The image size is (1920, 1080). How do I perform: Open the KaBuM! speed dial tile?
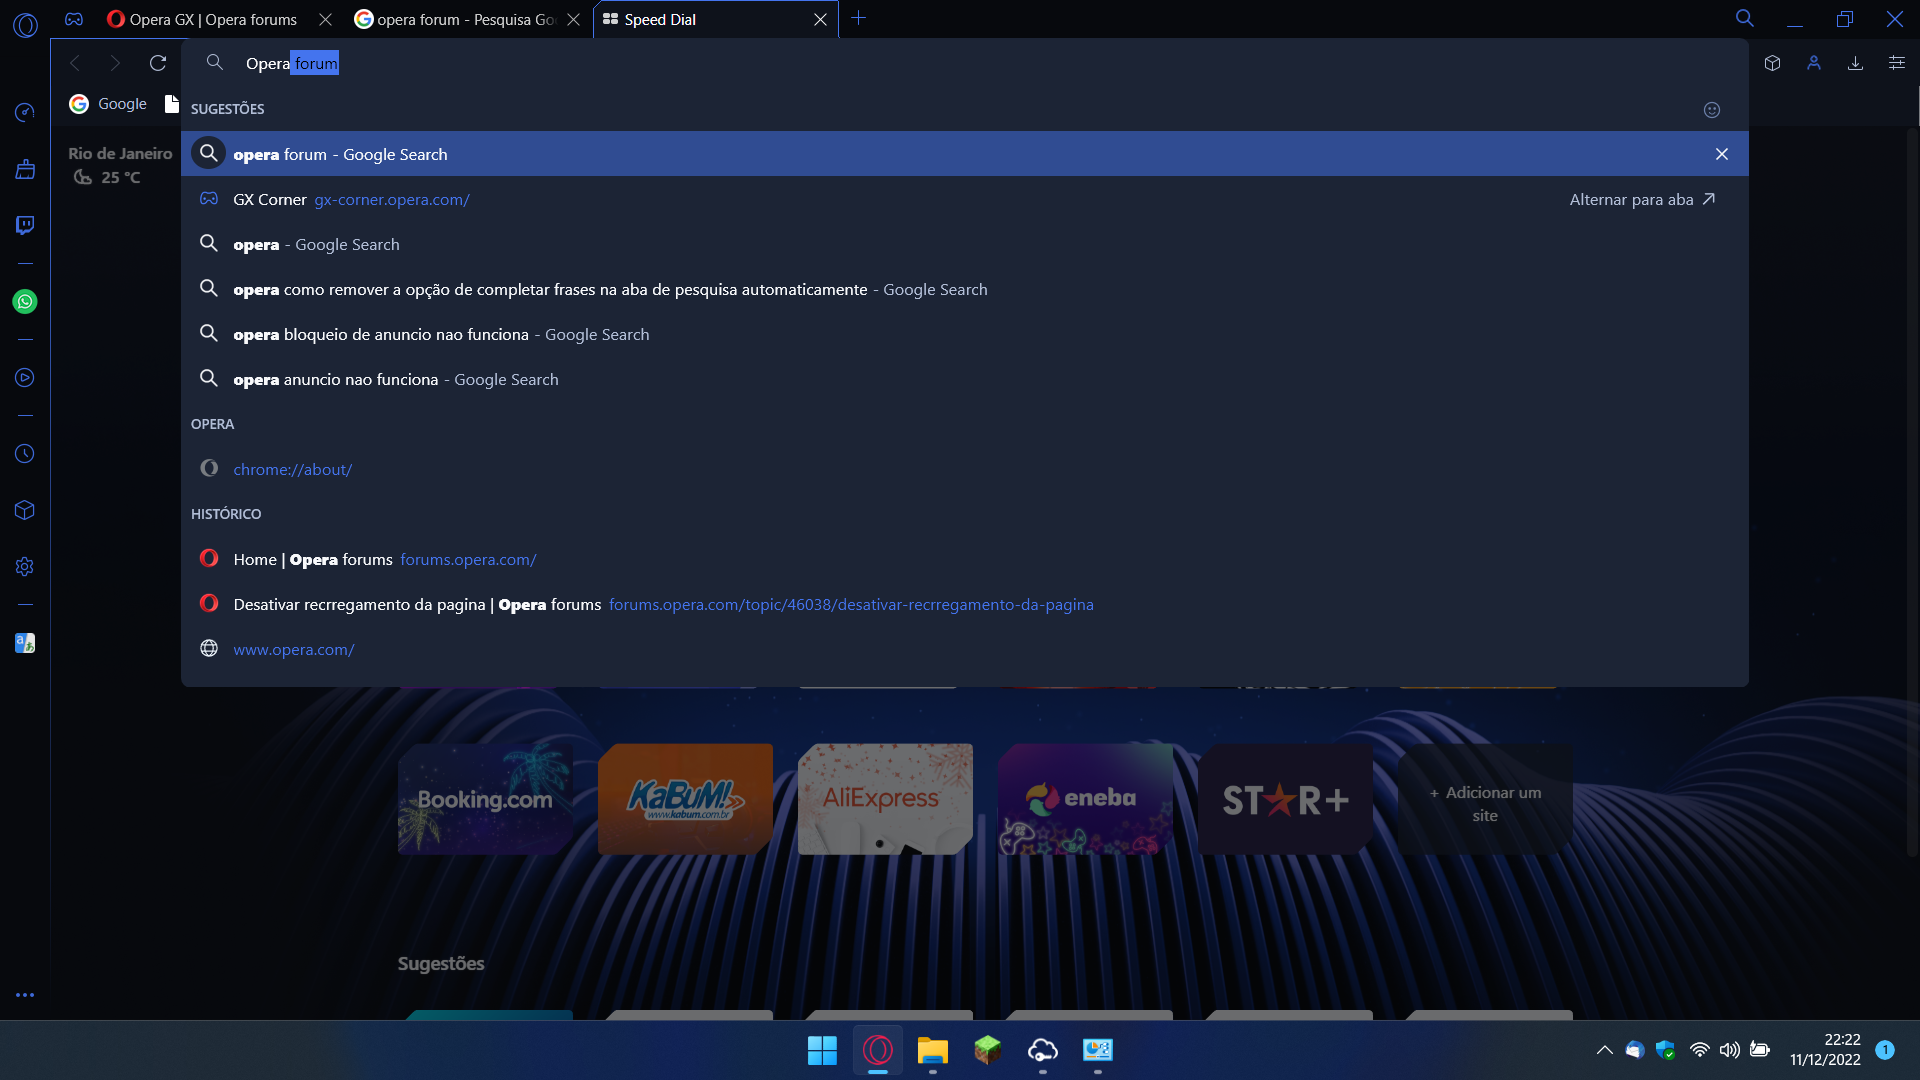tap(685, 799)
